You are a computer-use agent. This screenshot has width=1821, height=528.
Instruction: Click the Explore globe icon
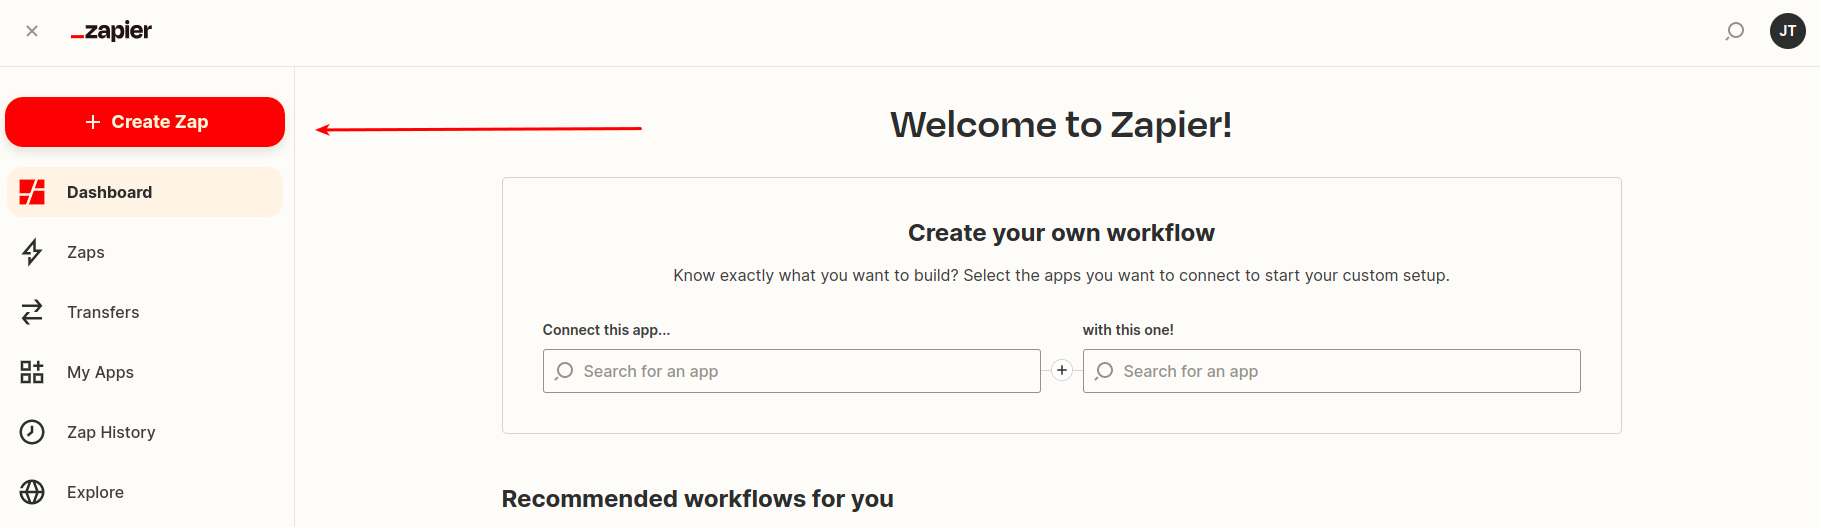click(x=32, y=492)
